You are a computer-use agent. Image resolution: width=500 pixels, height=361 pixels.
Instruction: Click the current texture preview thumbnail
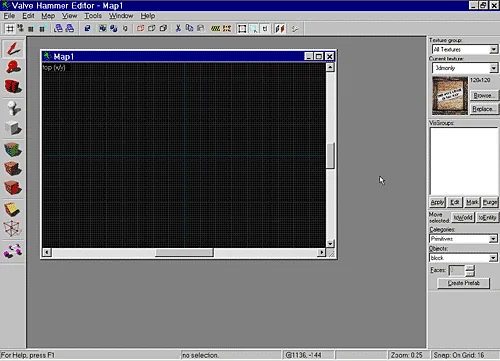[450, 96]
